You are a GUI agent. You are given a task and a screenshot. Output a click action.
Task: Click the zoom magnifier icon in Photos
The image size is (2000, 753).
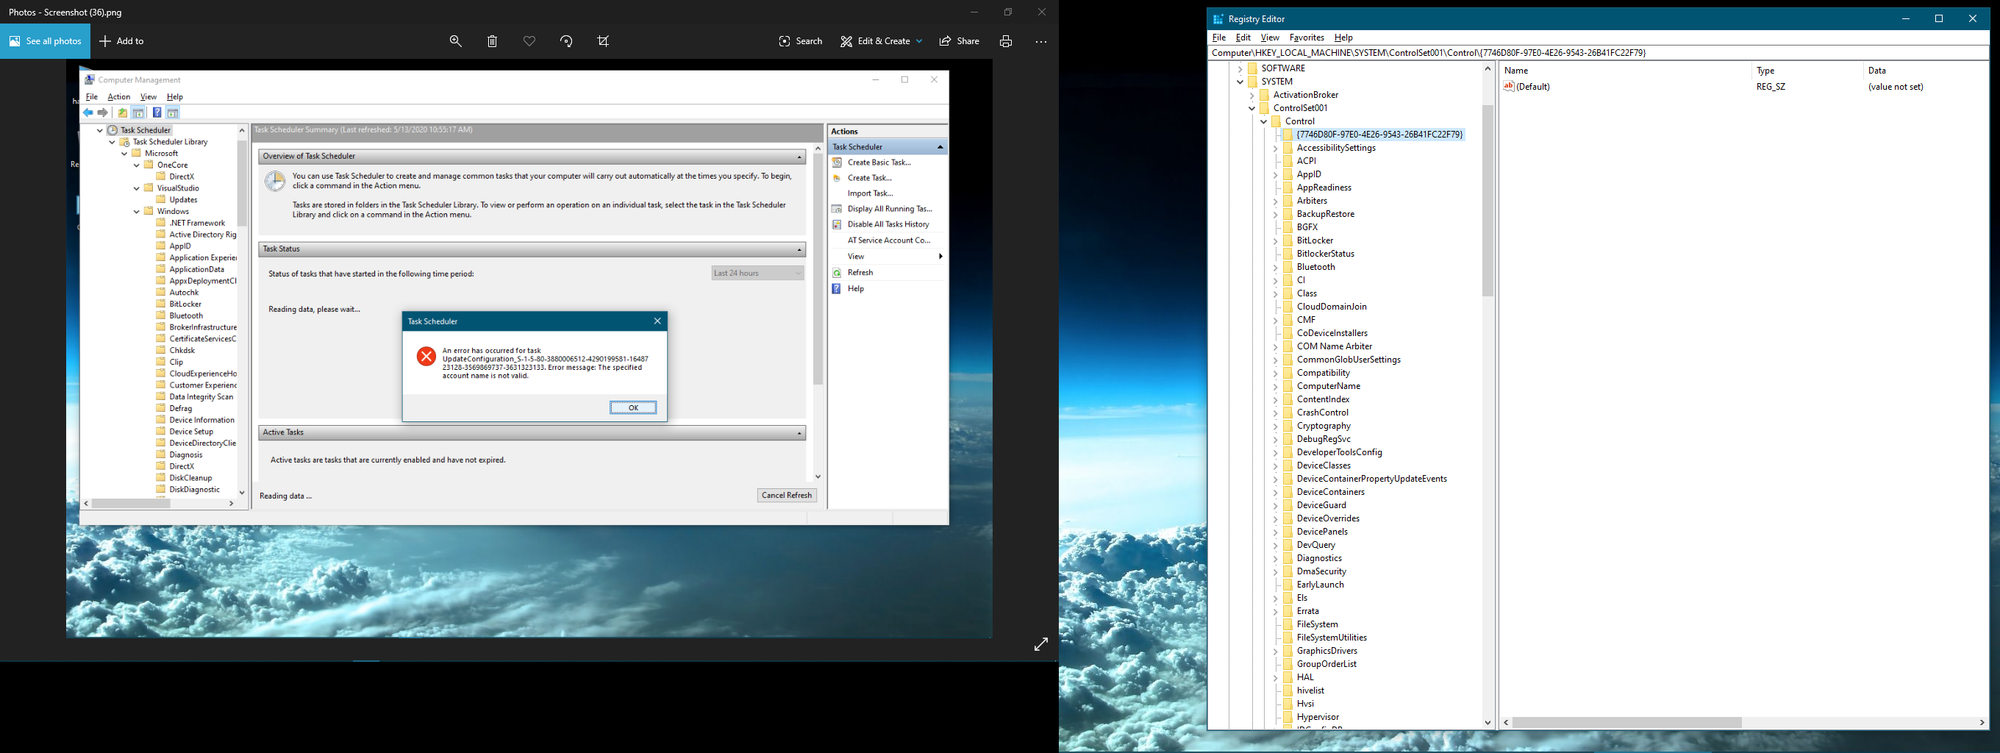point(455,41)
